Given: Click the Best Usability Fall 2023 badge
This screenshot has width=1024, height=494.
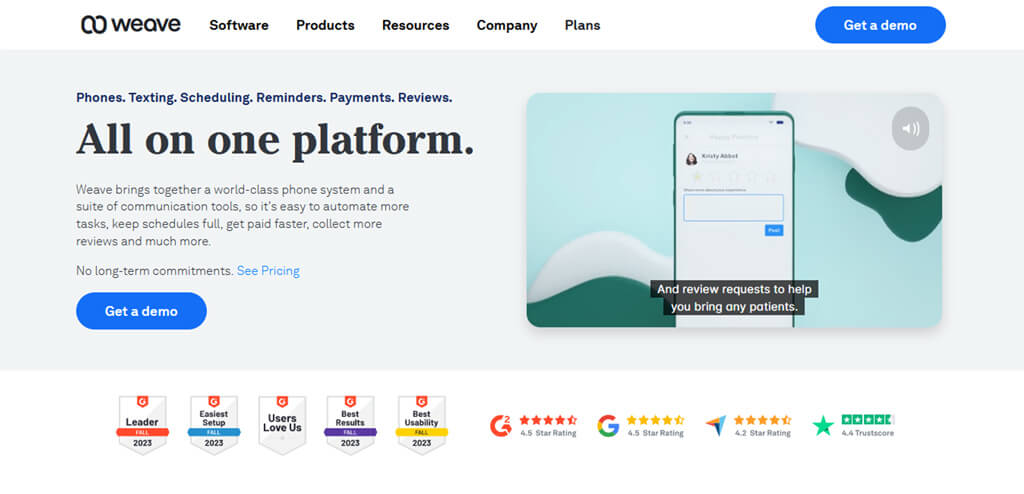Looking at the screenshot, I should click(x=421, y=425).
